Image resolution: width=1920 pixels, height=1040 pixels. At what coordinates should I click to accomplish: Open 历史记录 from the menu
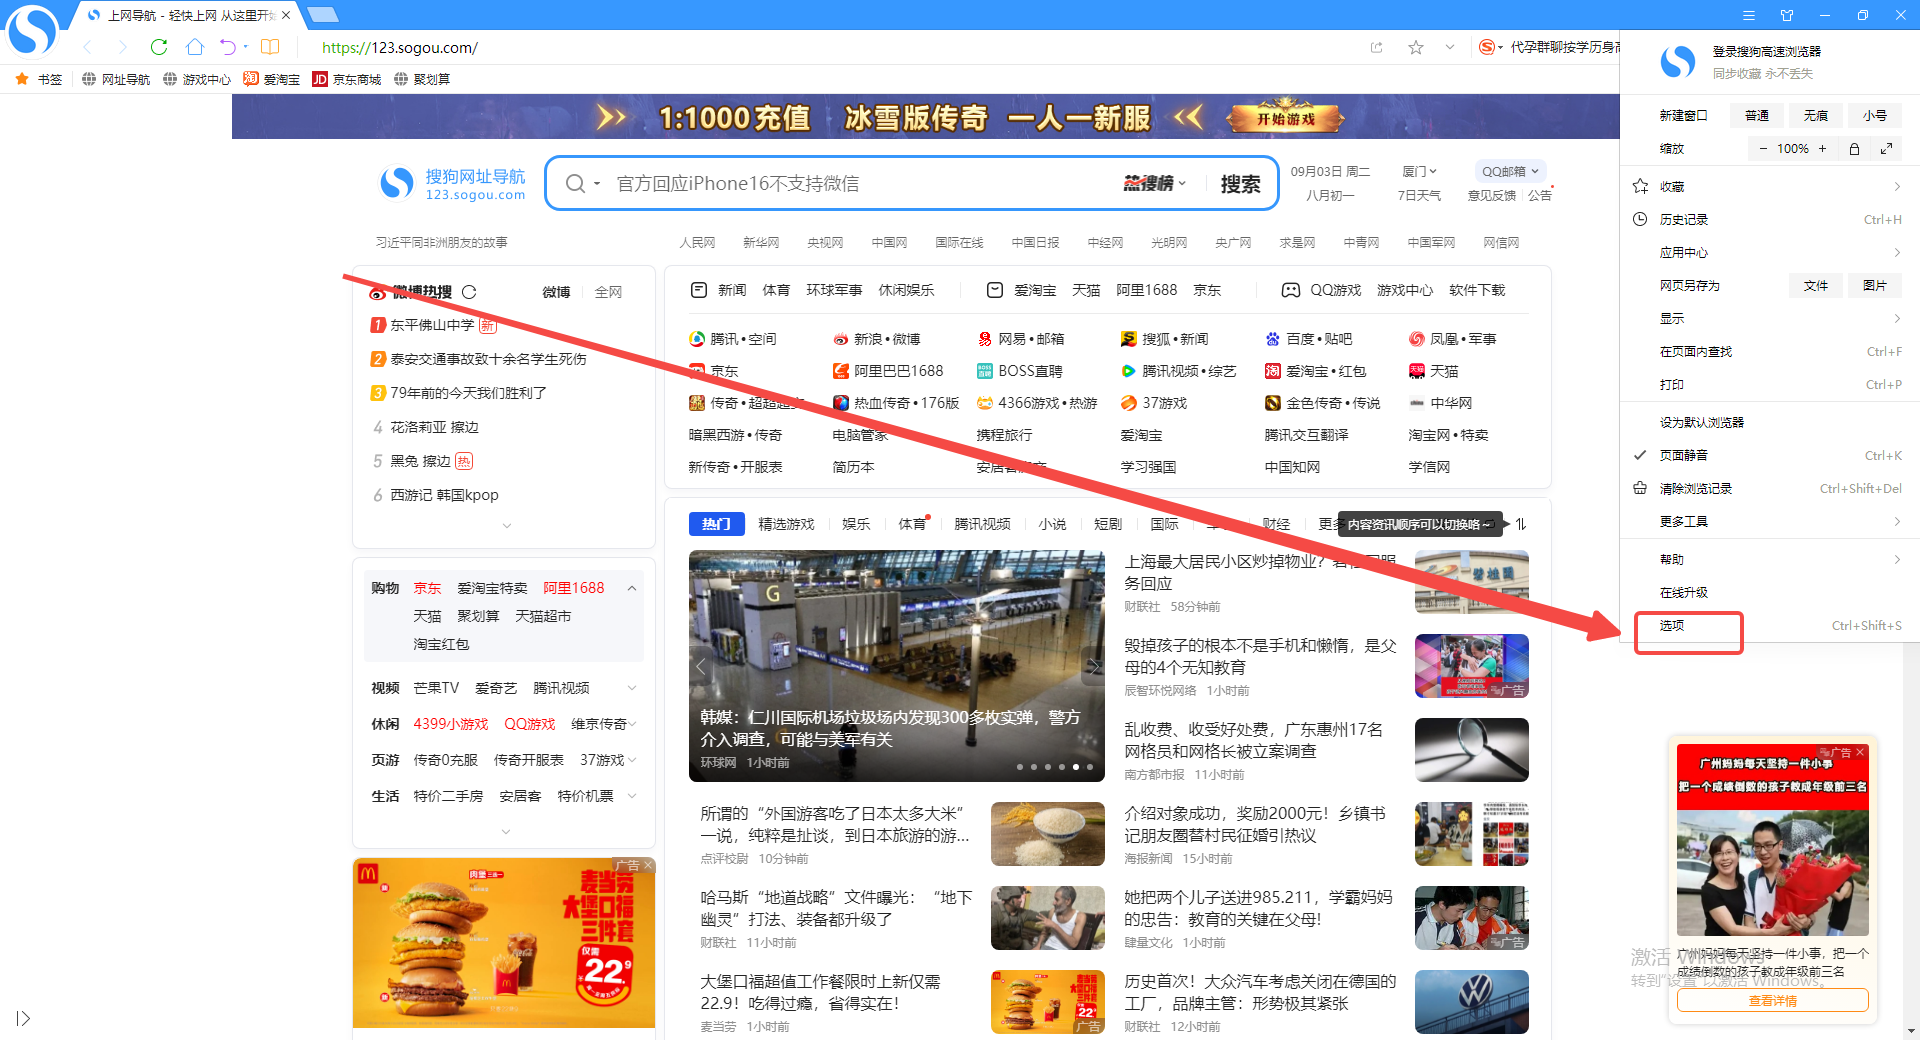pos(1768,219)
